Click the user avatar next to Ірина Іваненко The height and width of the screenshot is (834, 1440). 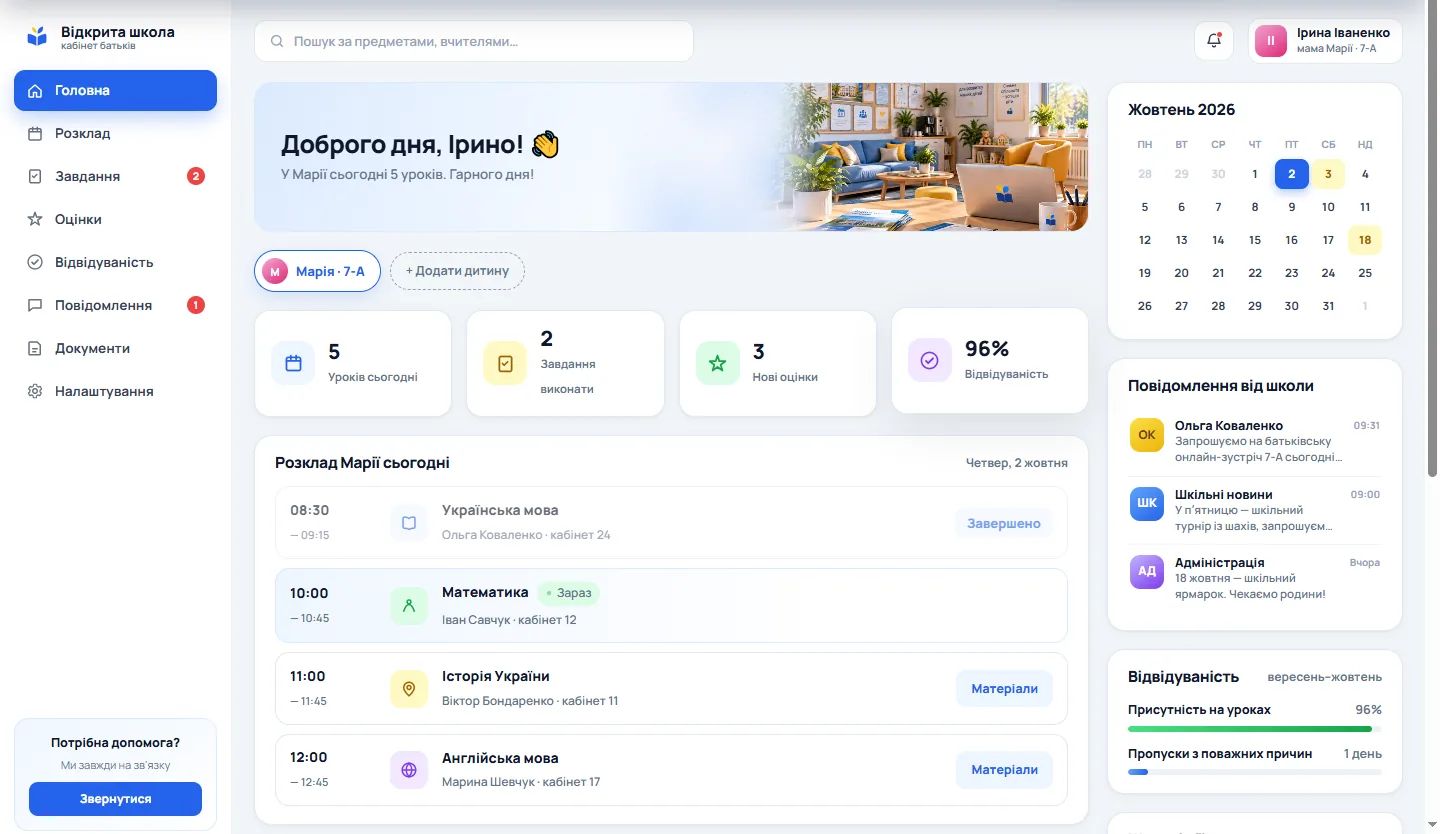1271,41
